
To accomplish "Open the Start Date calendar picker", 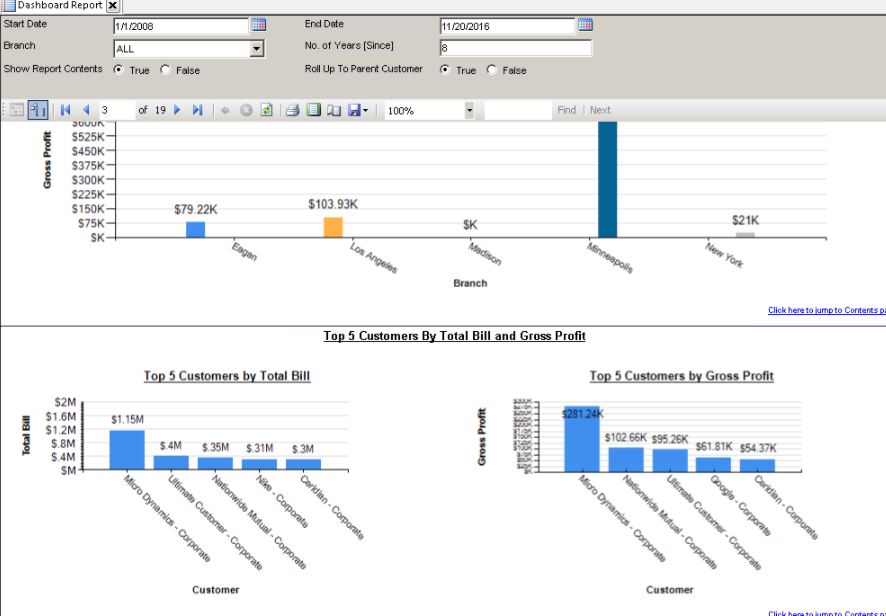I will click(x=259, y=25).
